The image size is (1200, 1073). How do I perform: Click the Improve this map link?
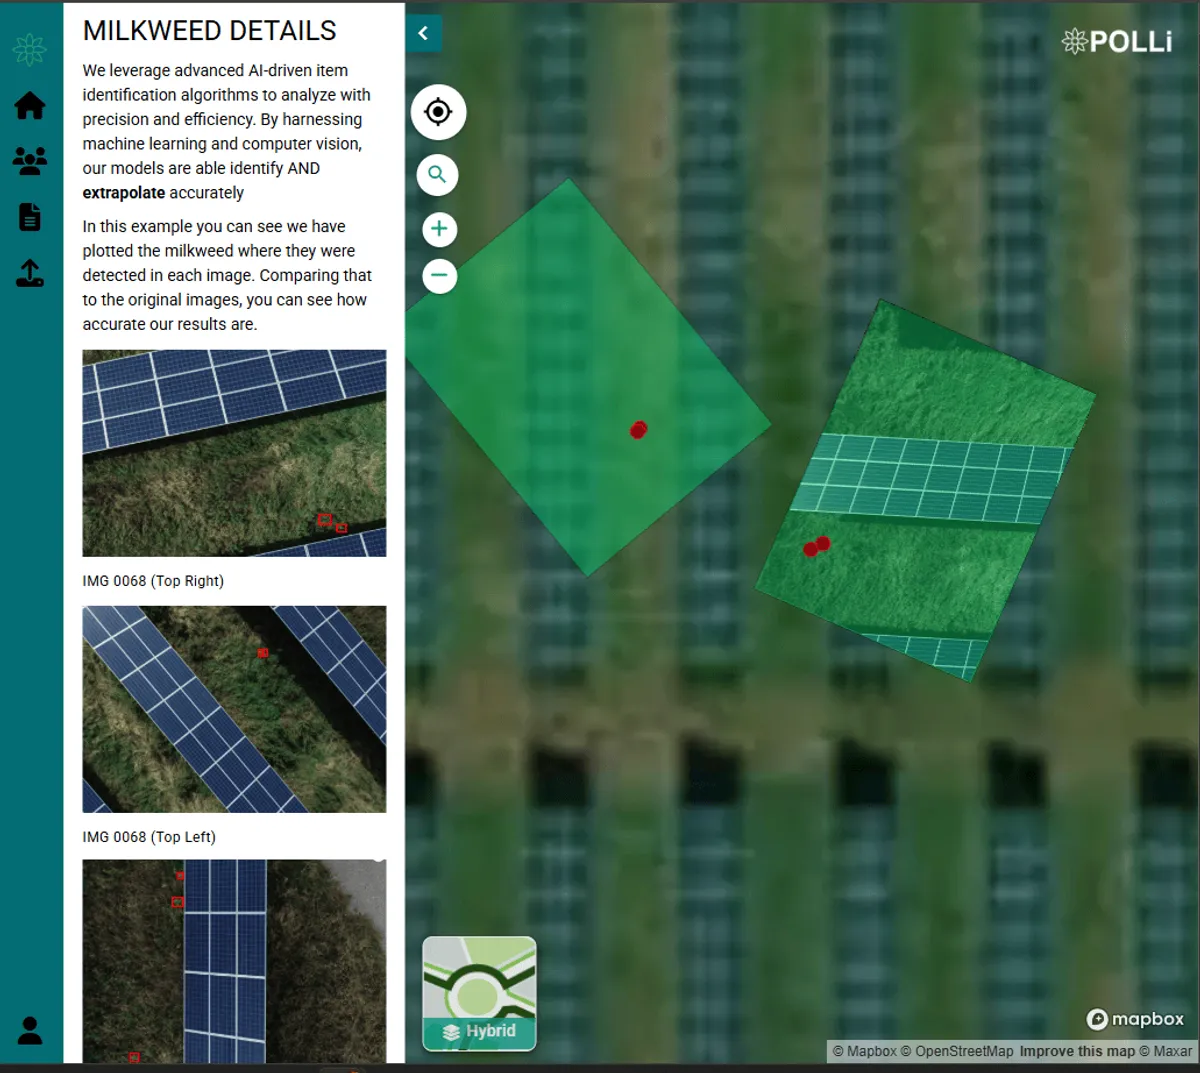click(1077, 1051)
